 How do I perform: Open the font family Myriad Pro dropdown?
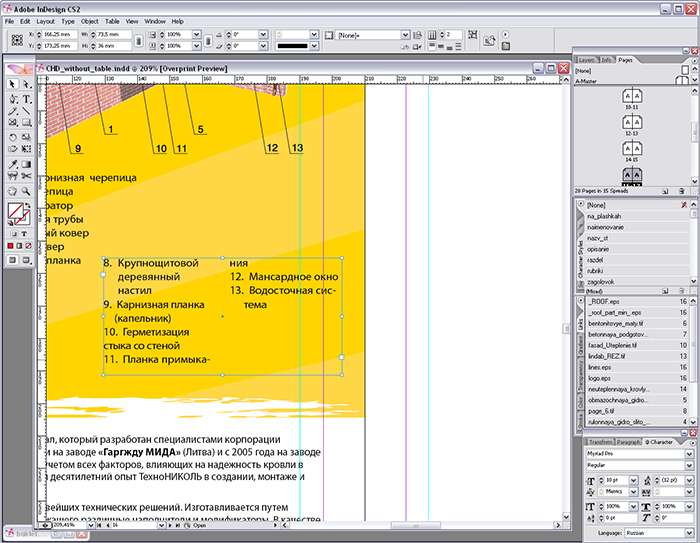pos(689,454)
